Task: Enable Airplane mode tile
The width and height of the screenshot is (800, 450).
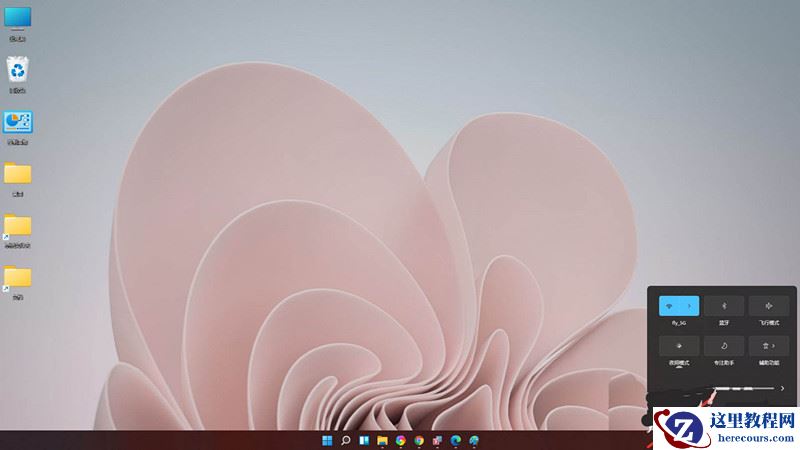Action: [x=768, y=306]
